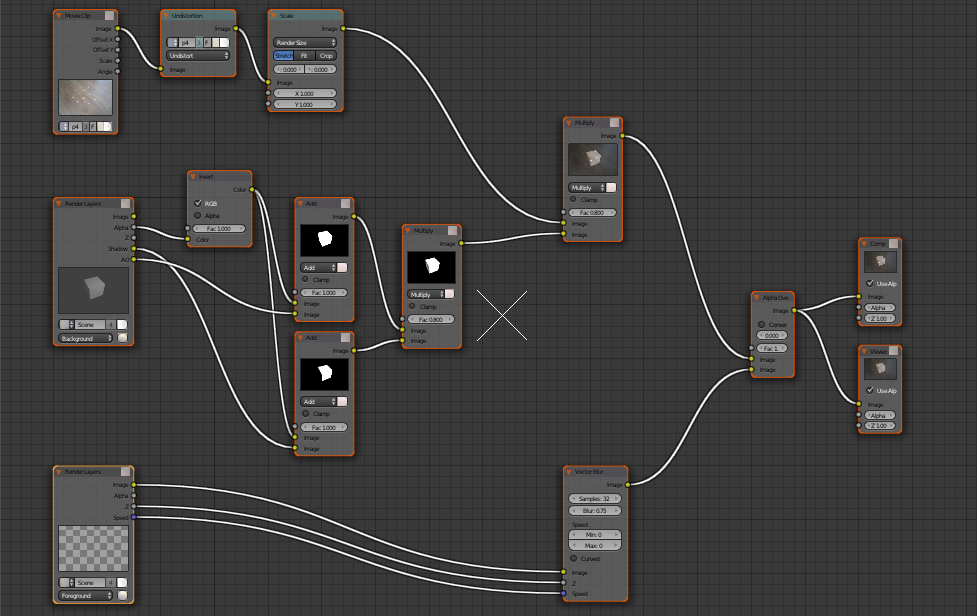Click the Alpha field in Viewer node

(x=879, y=415)
